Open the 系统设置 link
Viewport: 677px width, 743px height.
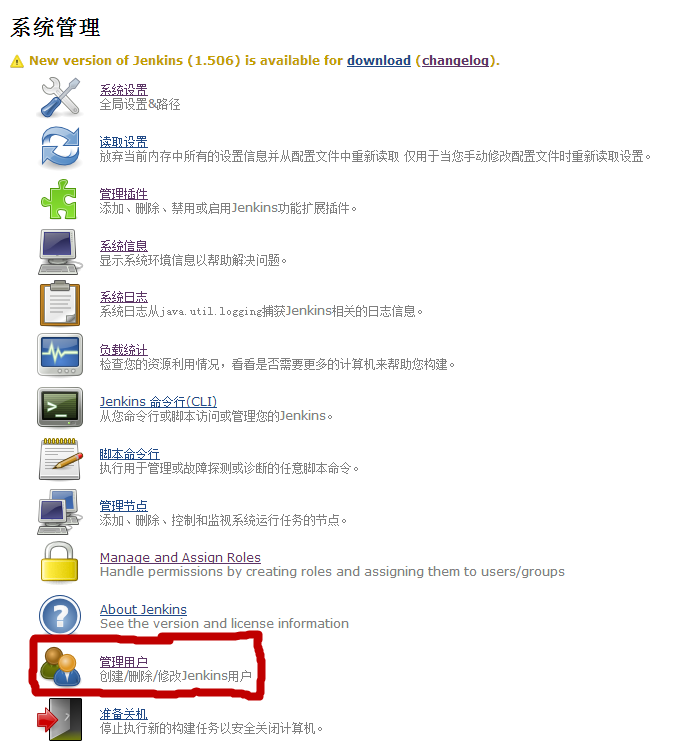pos(123,90)
